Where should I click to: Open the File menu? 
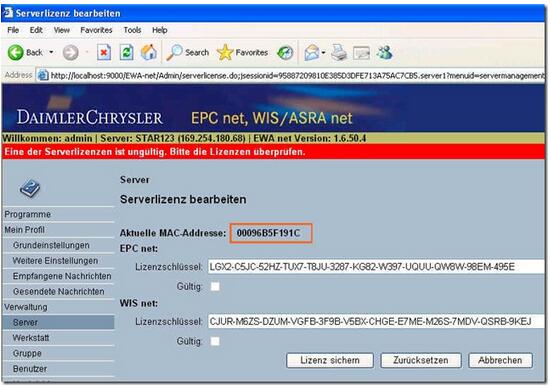click(x=13, y=30)
